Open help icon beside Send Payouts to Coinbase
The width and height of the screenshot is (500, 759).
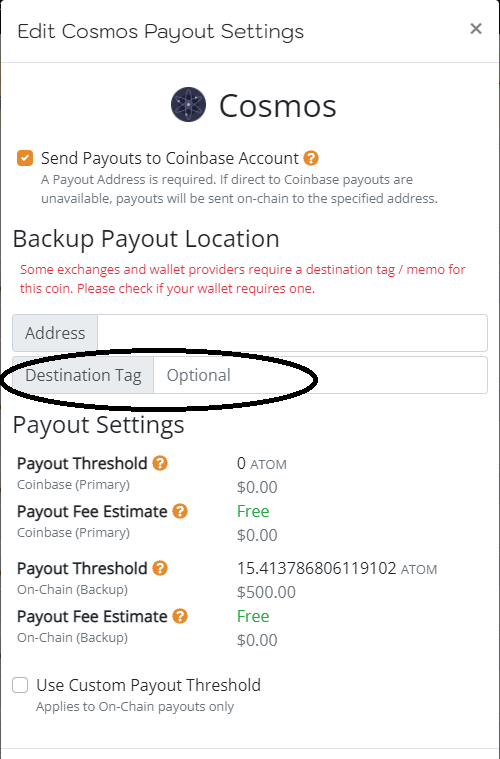click(x=311, y=158)
